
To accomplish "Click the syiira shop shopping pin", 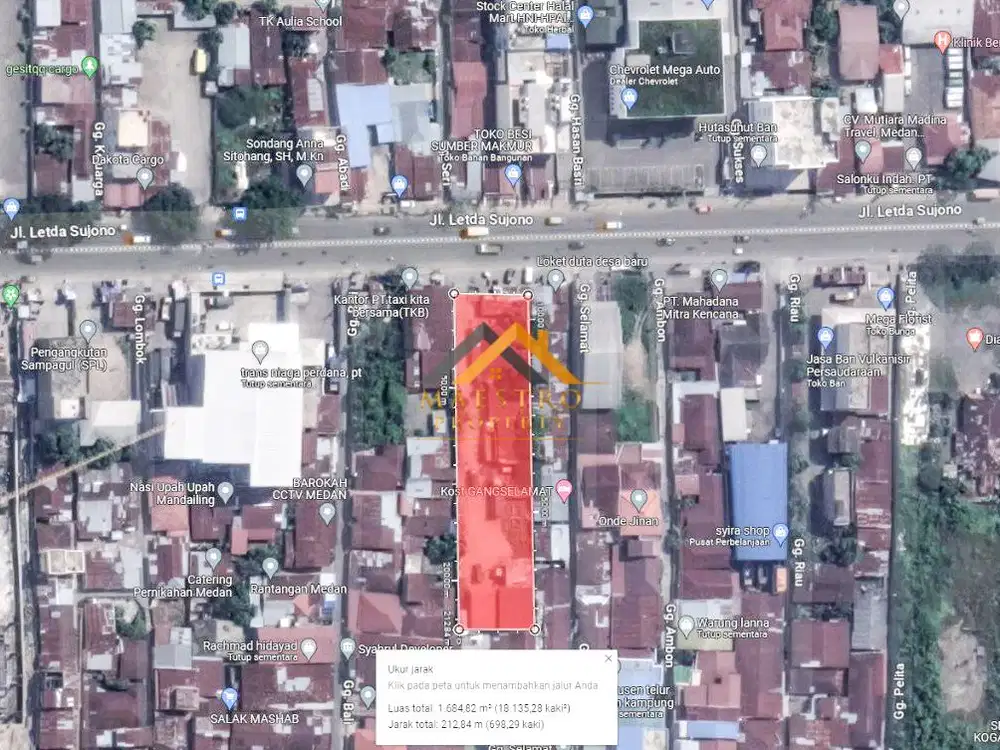I will pos(781,533).
